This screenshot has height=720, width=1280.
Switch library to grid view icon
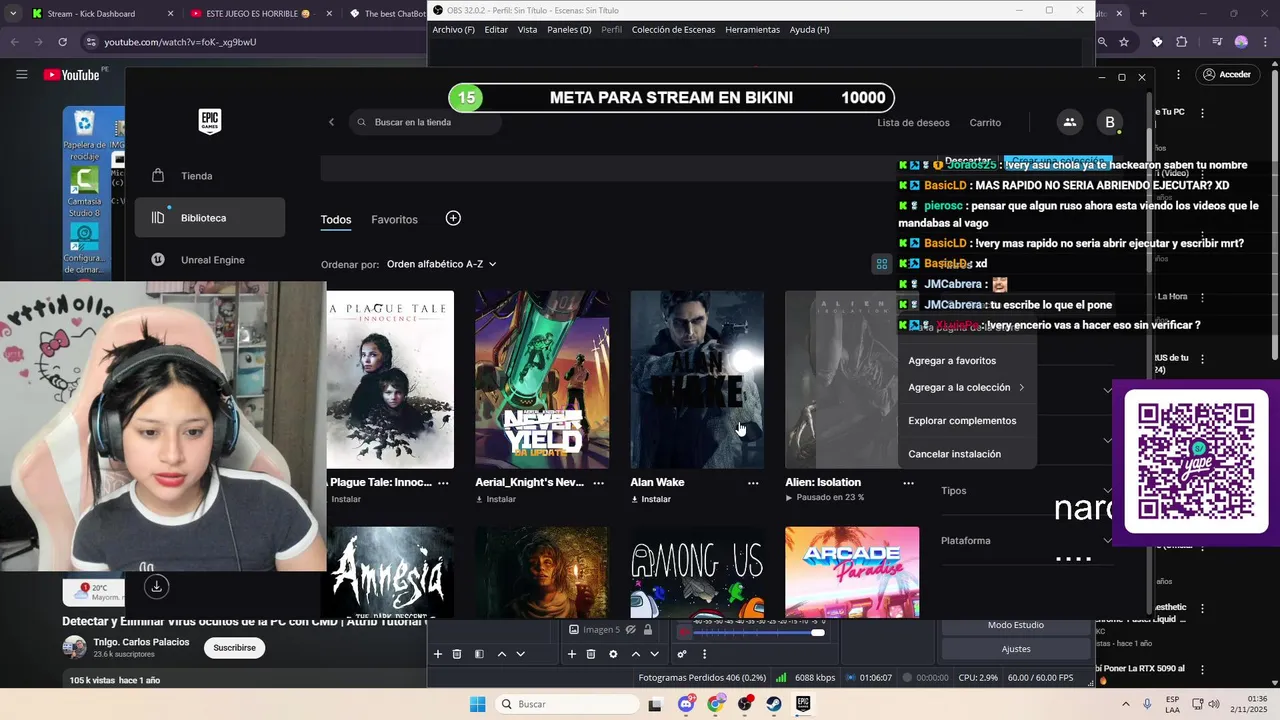pyautogui.click(x=881, y=264)
